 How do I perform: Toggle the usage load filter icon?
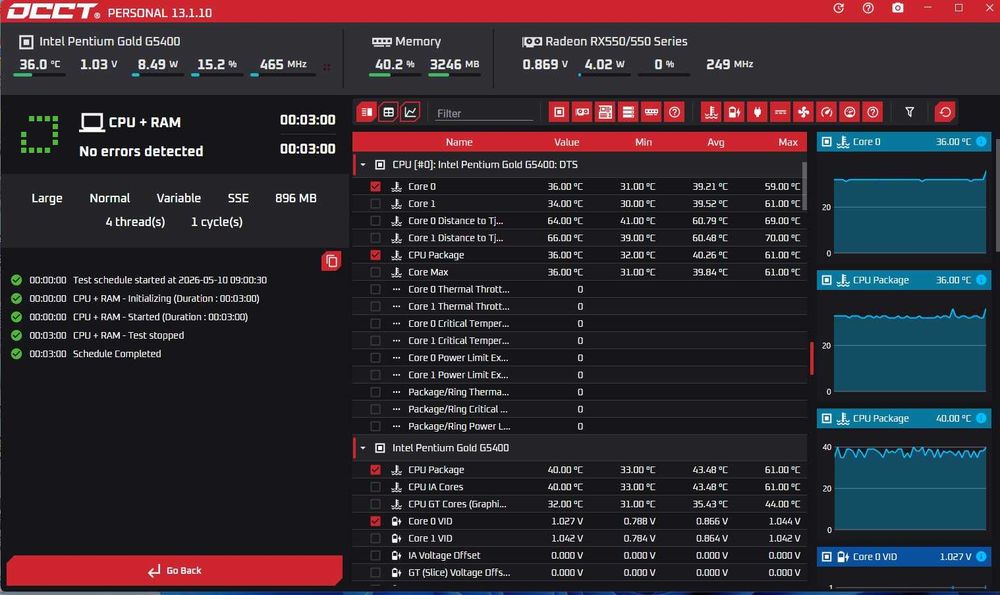tap(849, 112)
